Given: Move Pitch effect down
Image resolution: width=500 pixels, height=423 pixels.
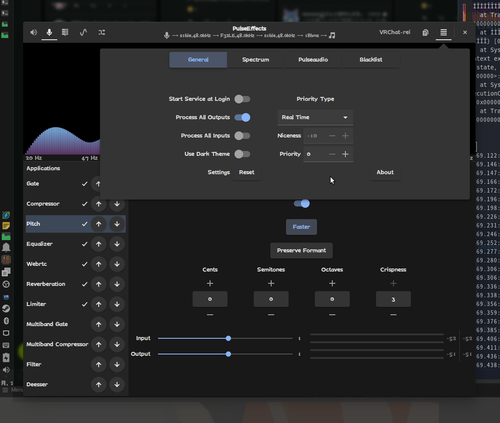Looking at the screenshot, I should point(117,224).
